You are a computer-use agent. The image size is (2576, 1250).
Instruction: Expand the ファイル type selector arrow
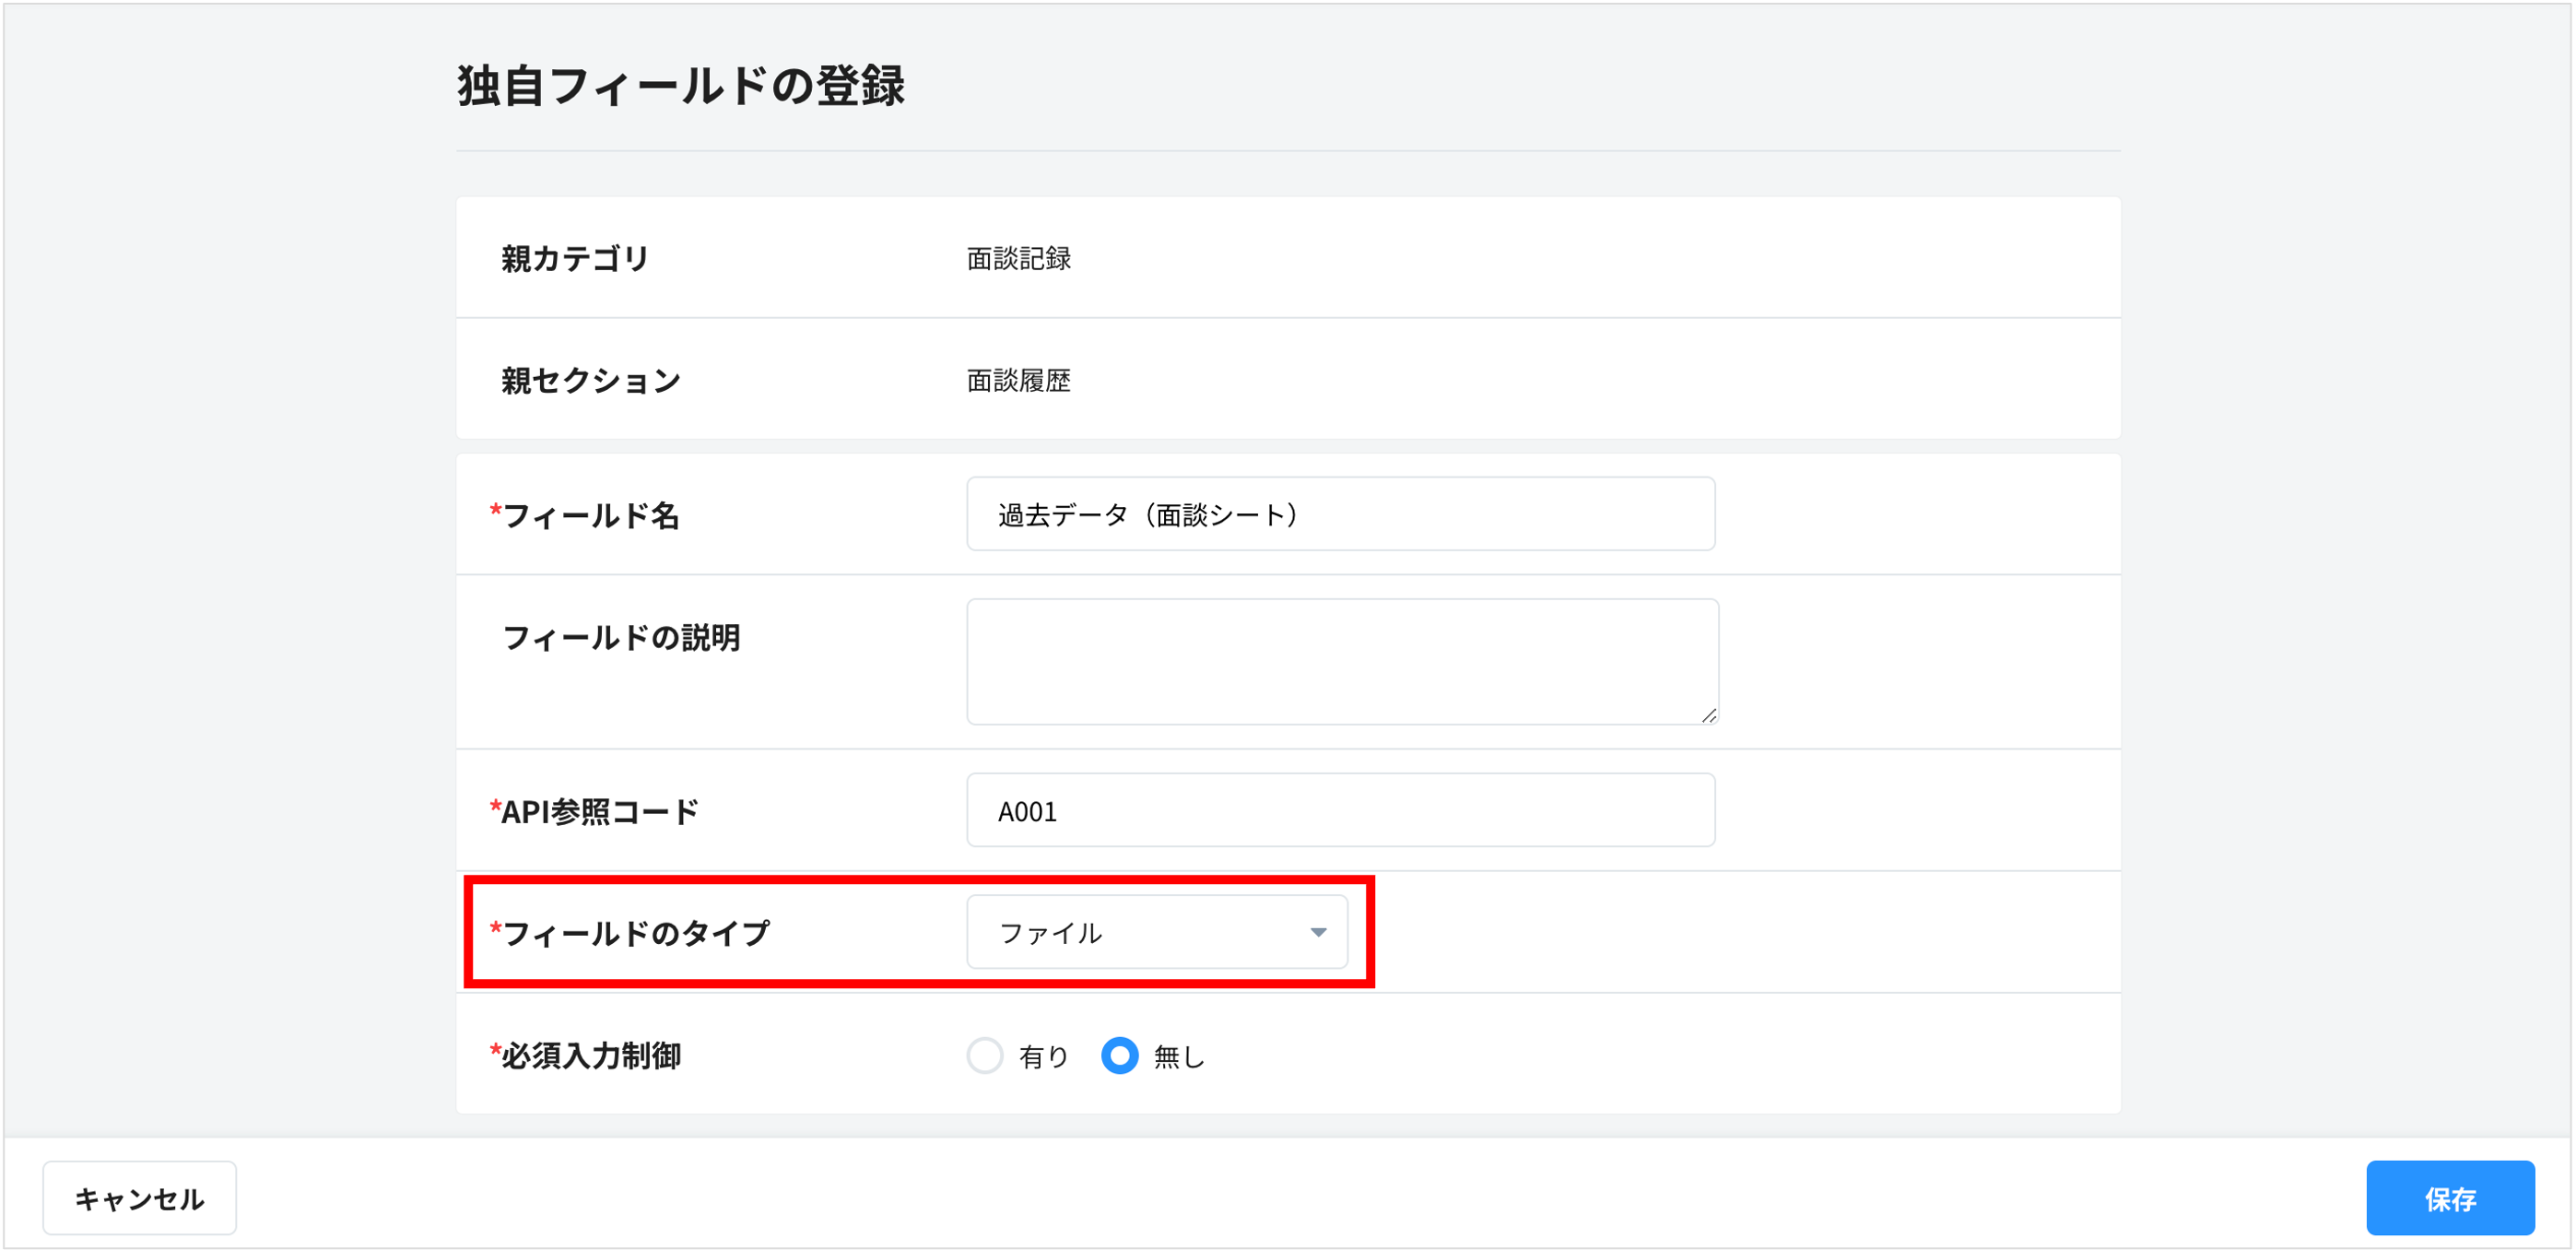click(x=1318, y=932)
